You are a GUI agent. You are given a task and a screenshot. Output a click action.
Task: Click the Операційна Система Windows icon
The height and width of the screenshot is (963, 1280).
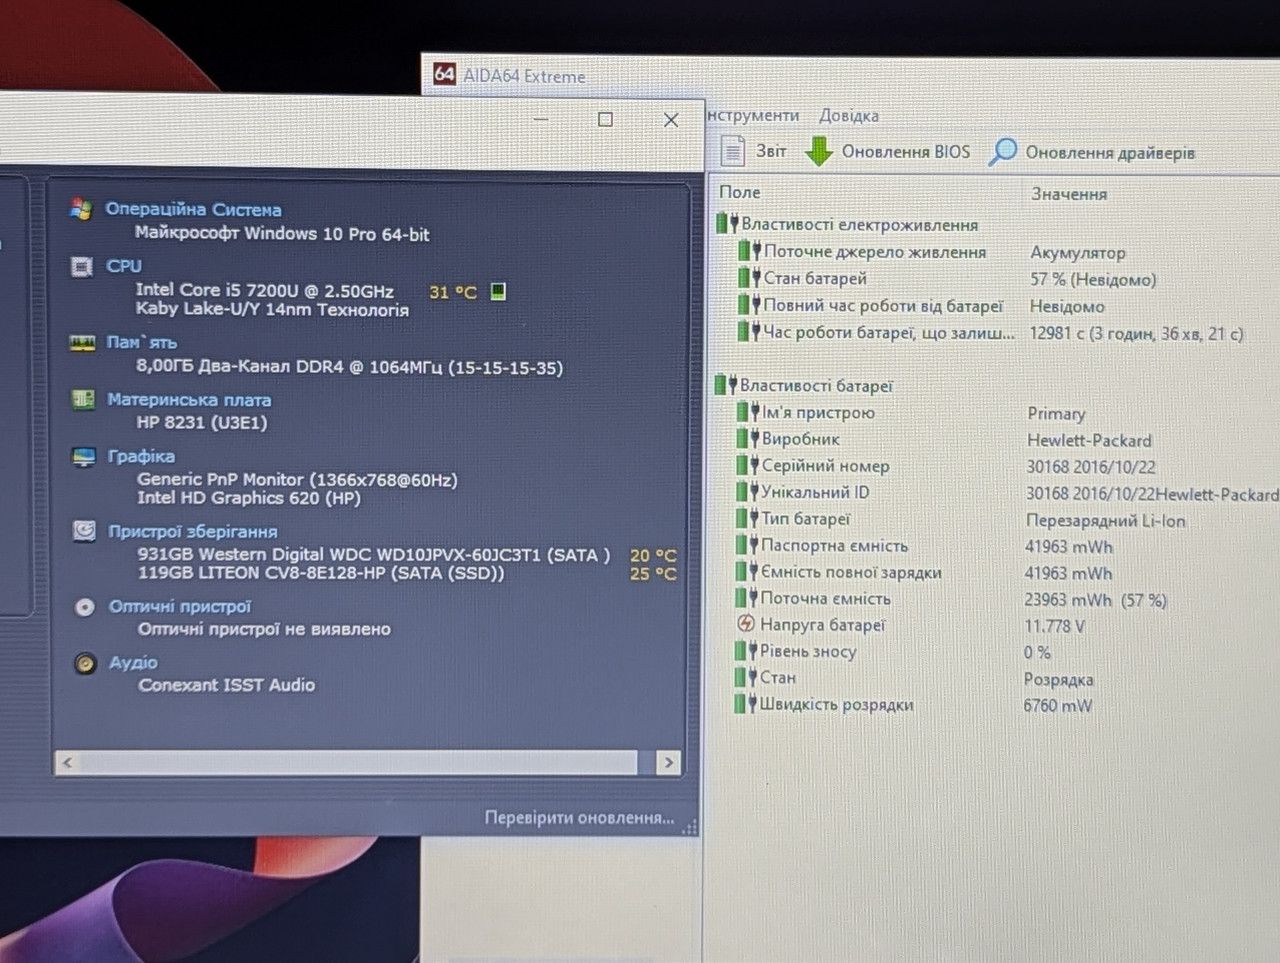point(82,209)
